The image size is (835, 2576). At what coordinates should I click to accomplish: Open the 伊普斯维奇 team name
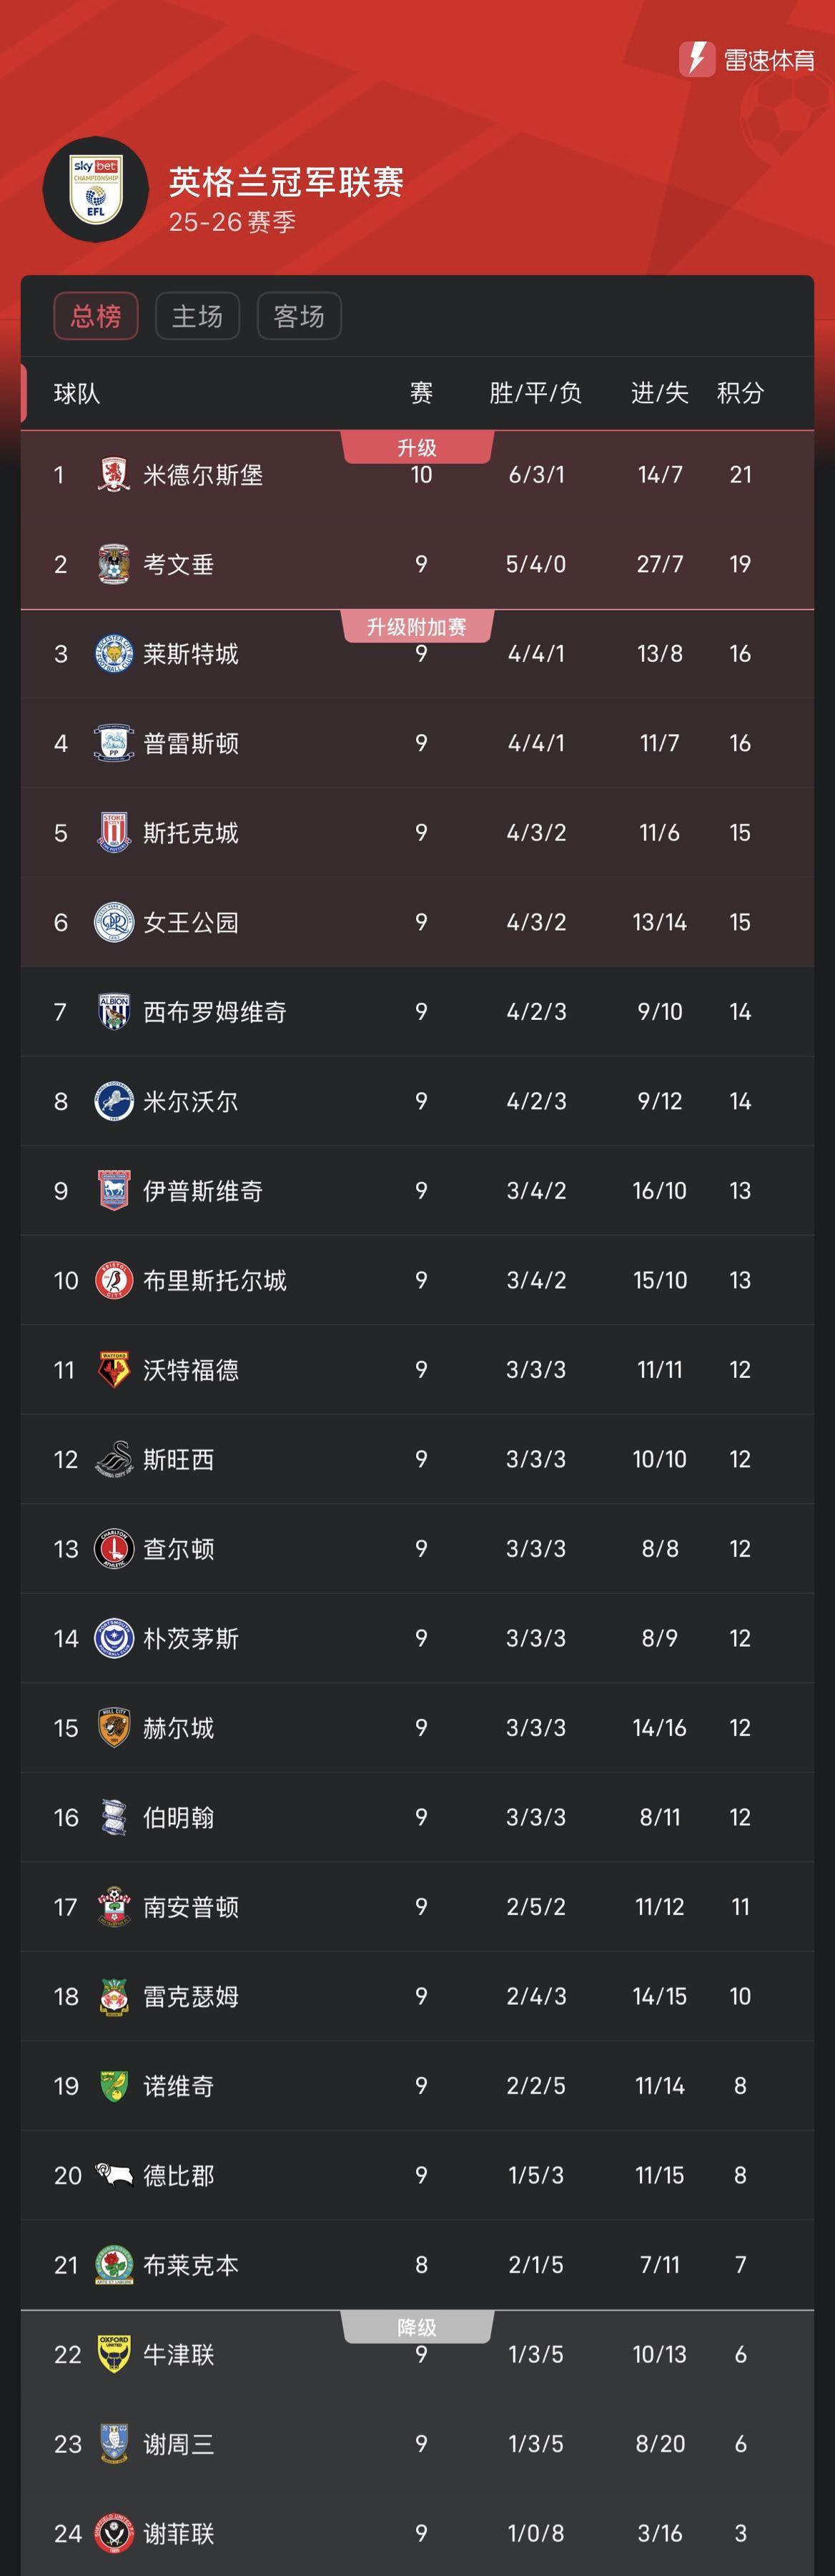click(x=203, y=1191)
